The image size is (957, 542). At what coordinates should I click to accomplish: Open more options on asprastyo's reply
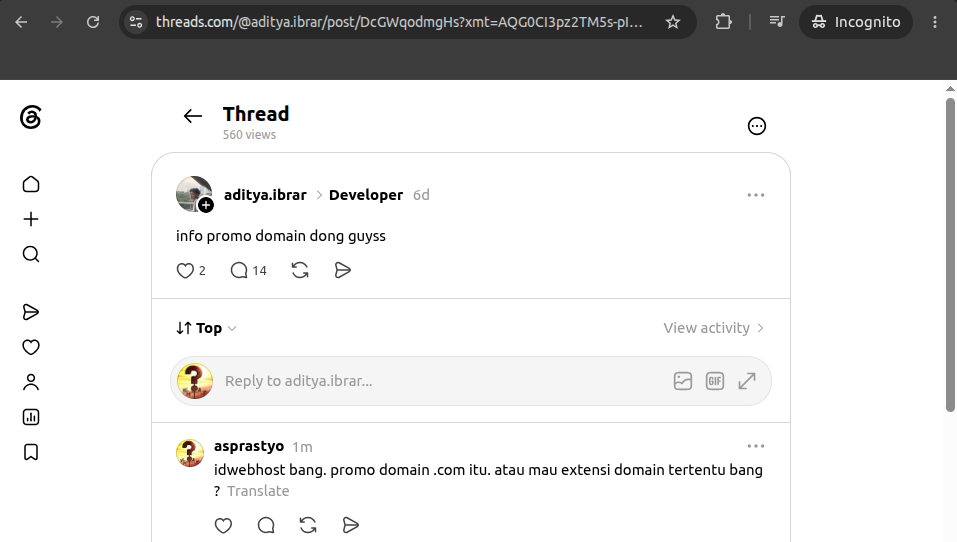coord(756,446)
